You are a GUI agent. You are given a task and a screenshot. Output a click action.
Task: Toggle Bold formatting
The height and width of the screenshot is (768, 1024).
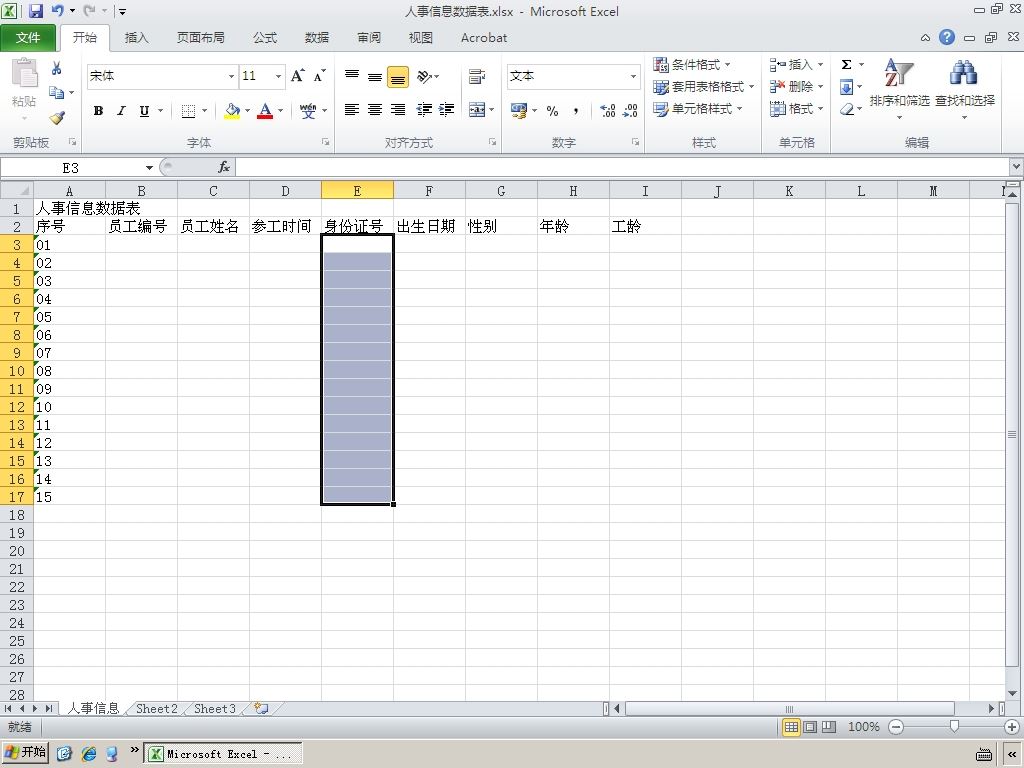click(x=98, y=111)
